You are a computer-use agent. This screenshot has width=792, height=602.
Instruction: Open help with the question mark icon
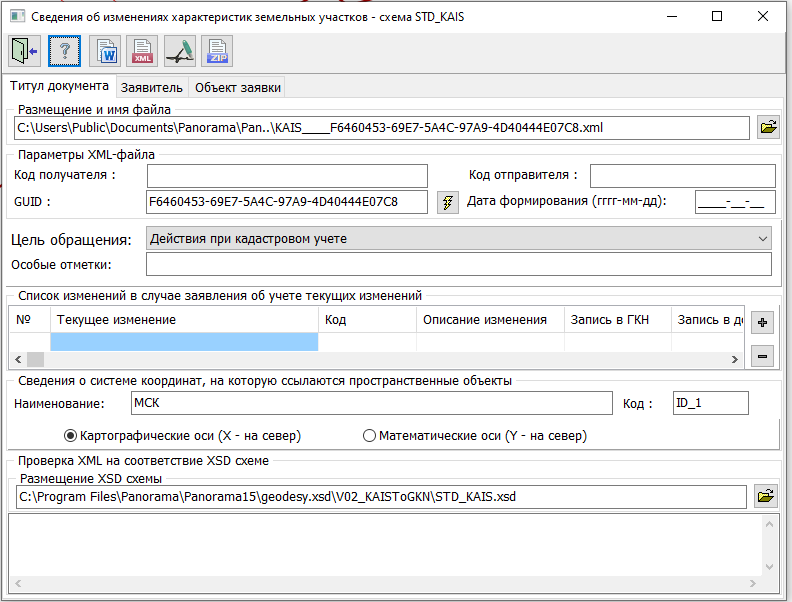pos(64,51)
